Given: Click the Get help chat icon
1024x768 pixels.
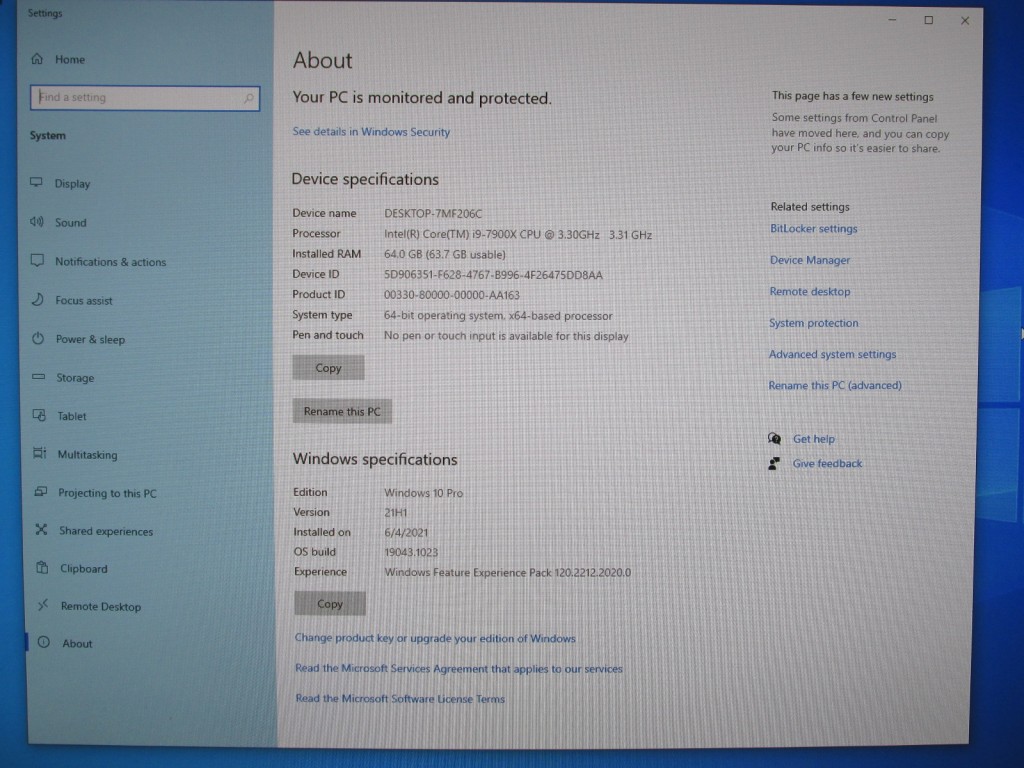Looking at the screenshot, I should 775,438.
